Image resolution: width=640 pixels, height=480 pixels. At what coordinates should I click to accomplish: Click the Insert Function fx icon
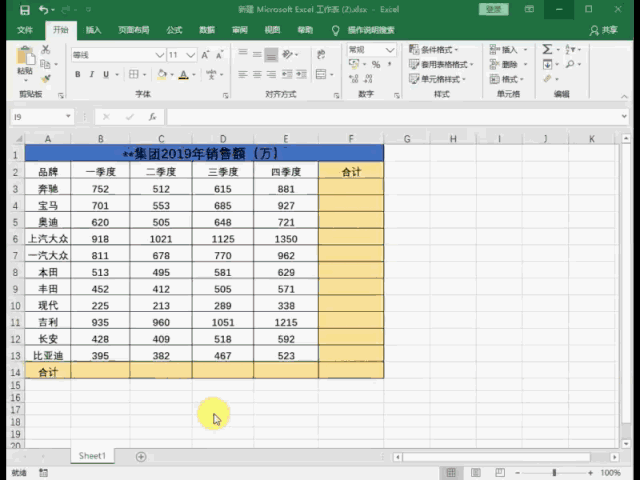coord(152,117)
